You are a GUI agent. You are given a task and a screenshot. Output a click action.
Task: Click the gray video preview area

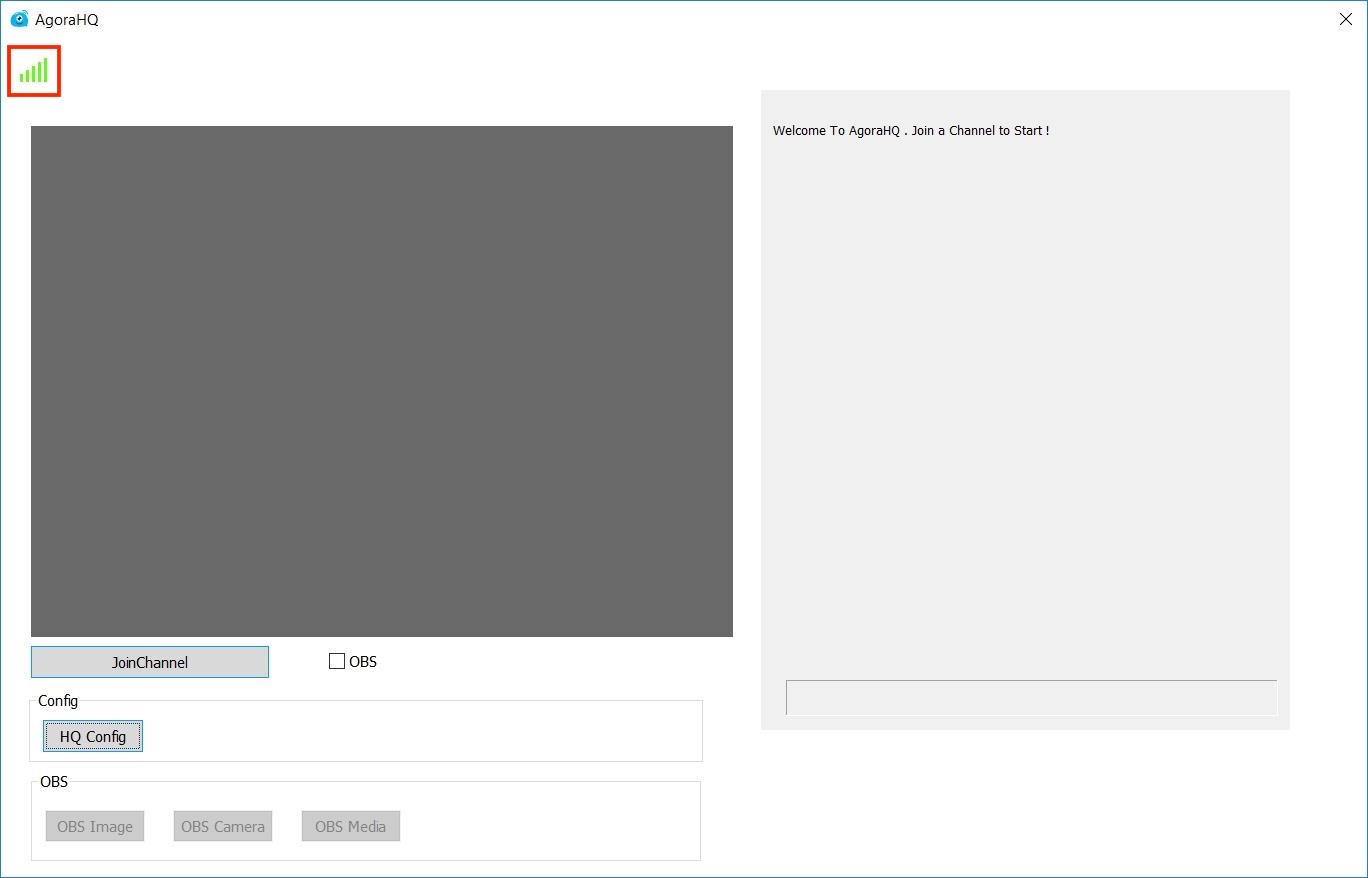[x=382, y=381]
